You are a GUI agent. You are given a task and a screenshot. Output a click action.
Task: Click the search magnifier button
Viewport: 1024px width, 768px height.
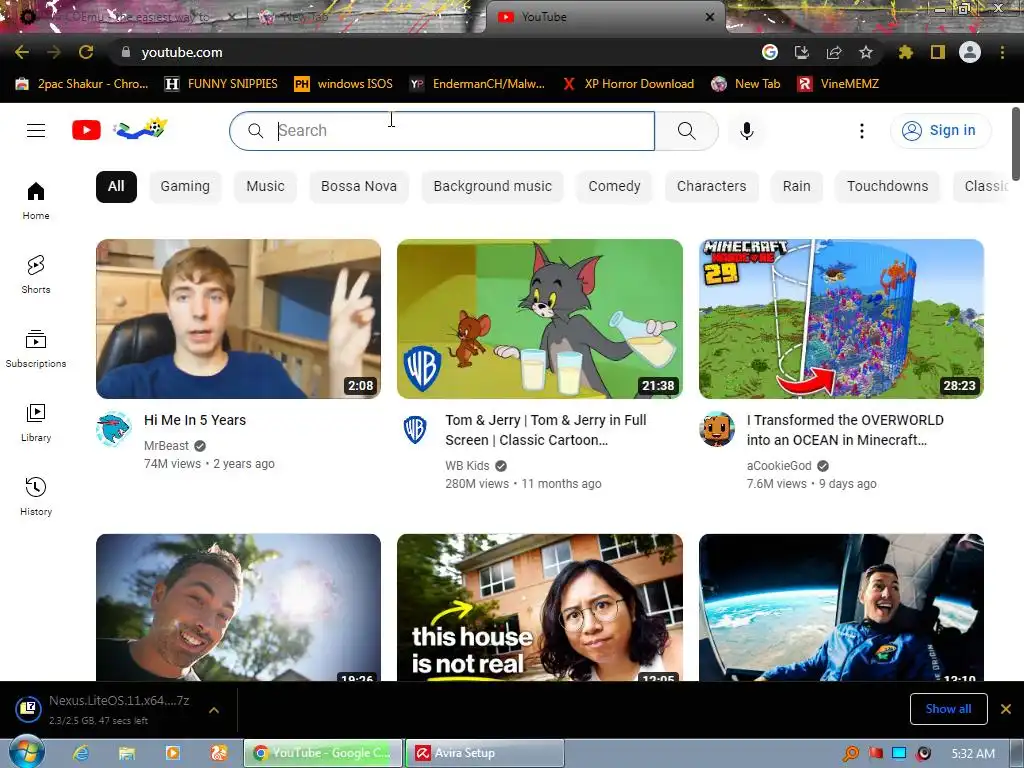coord(686,131)
